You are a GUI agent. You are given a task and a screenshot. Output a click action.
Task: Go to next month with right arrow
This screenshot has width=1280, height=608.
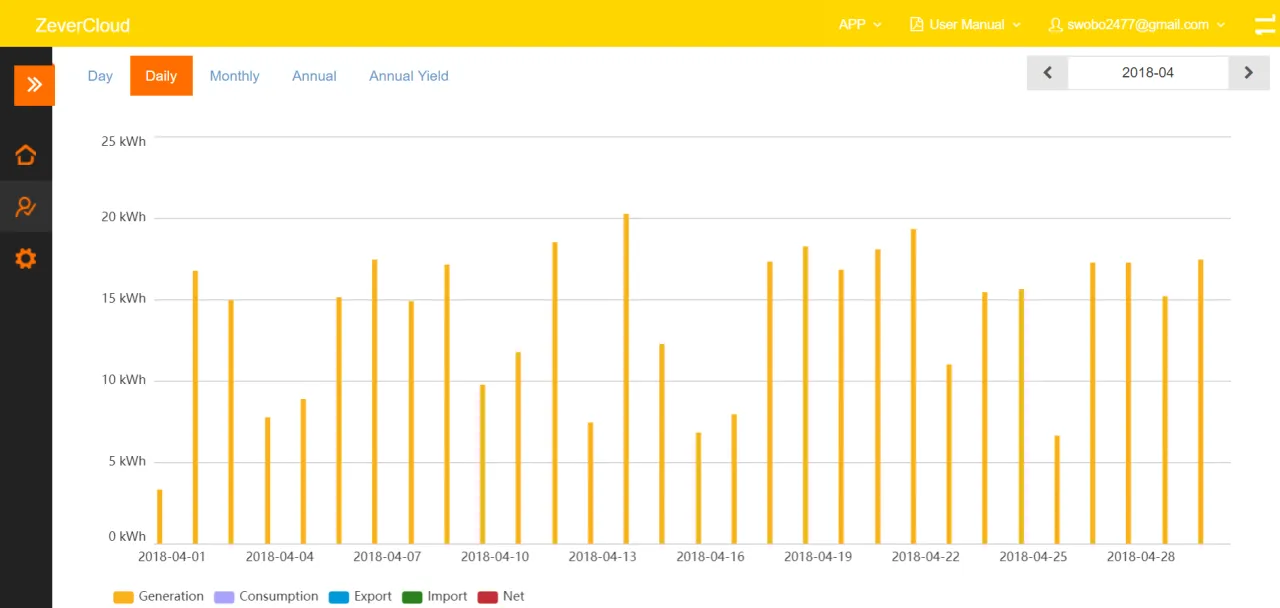tap(1248, 73)
